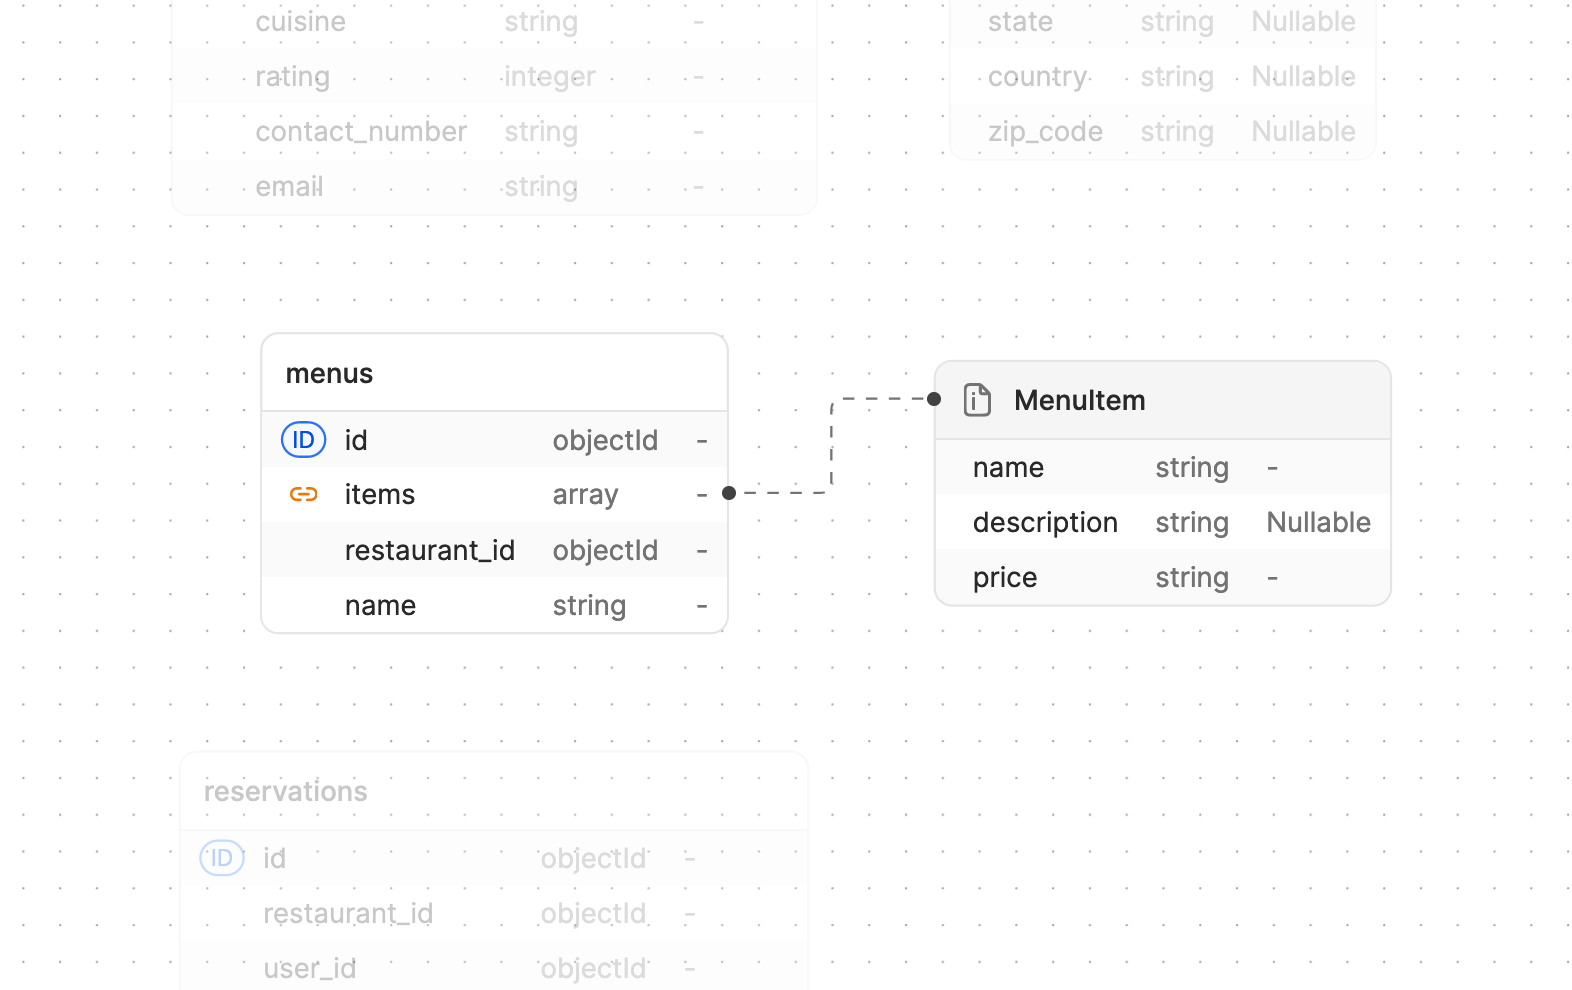1572x990 pixels.
Task: Click the dashed relationship line between tables
Action: [832, 446]
